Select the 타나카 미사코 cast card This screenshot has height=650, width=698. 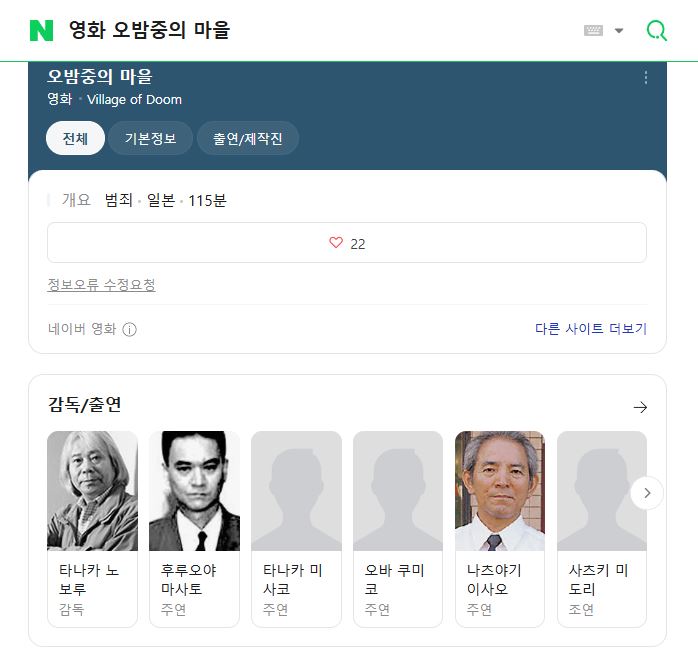[296, 529]
